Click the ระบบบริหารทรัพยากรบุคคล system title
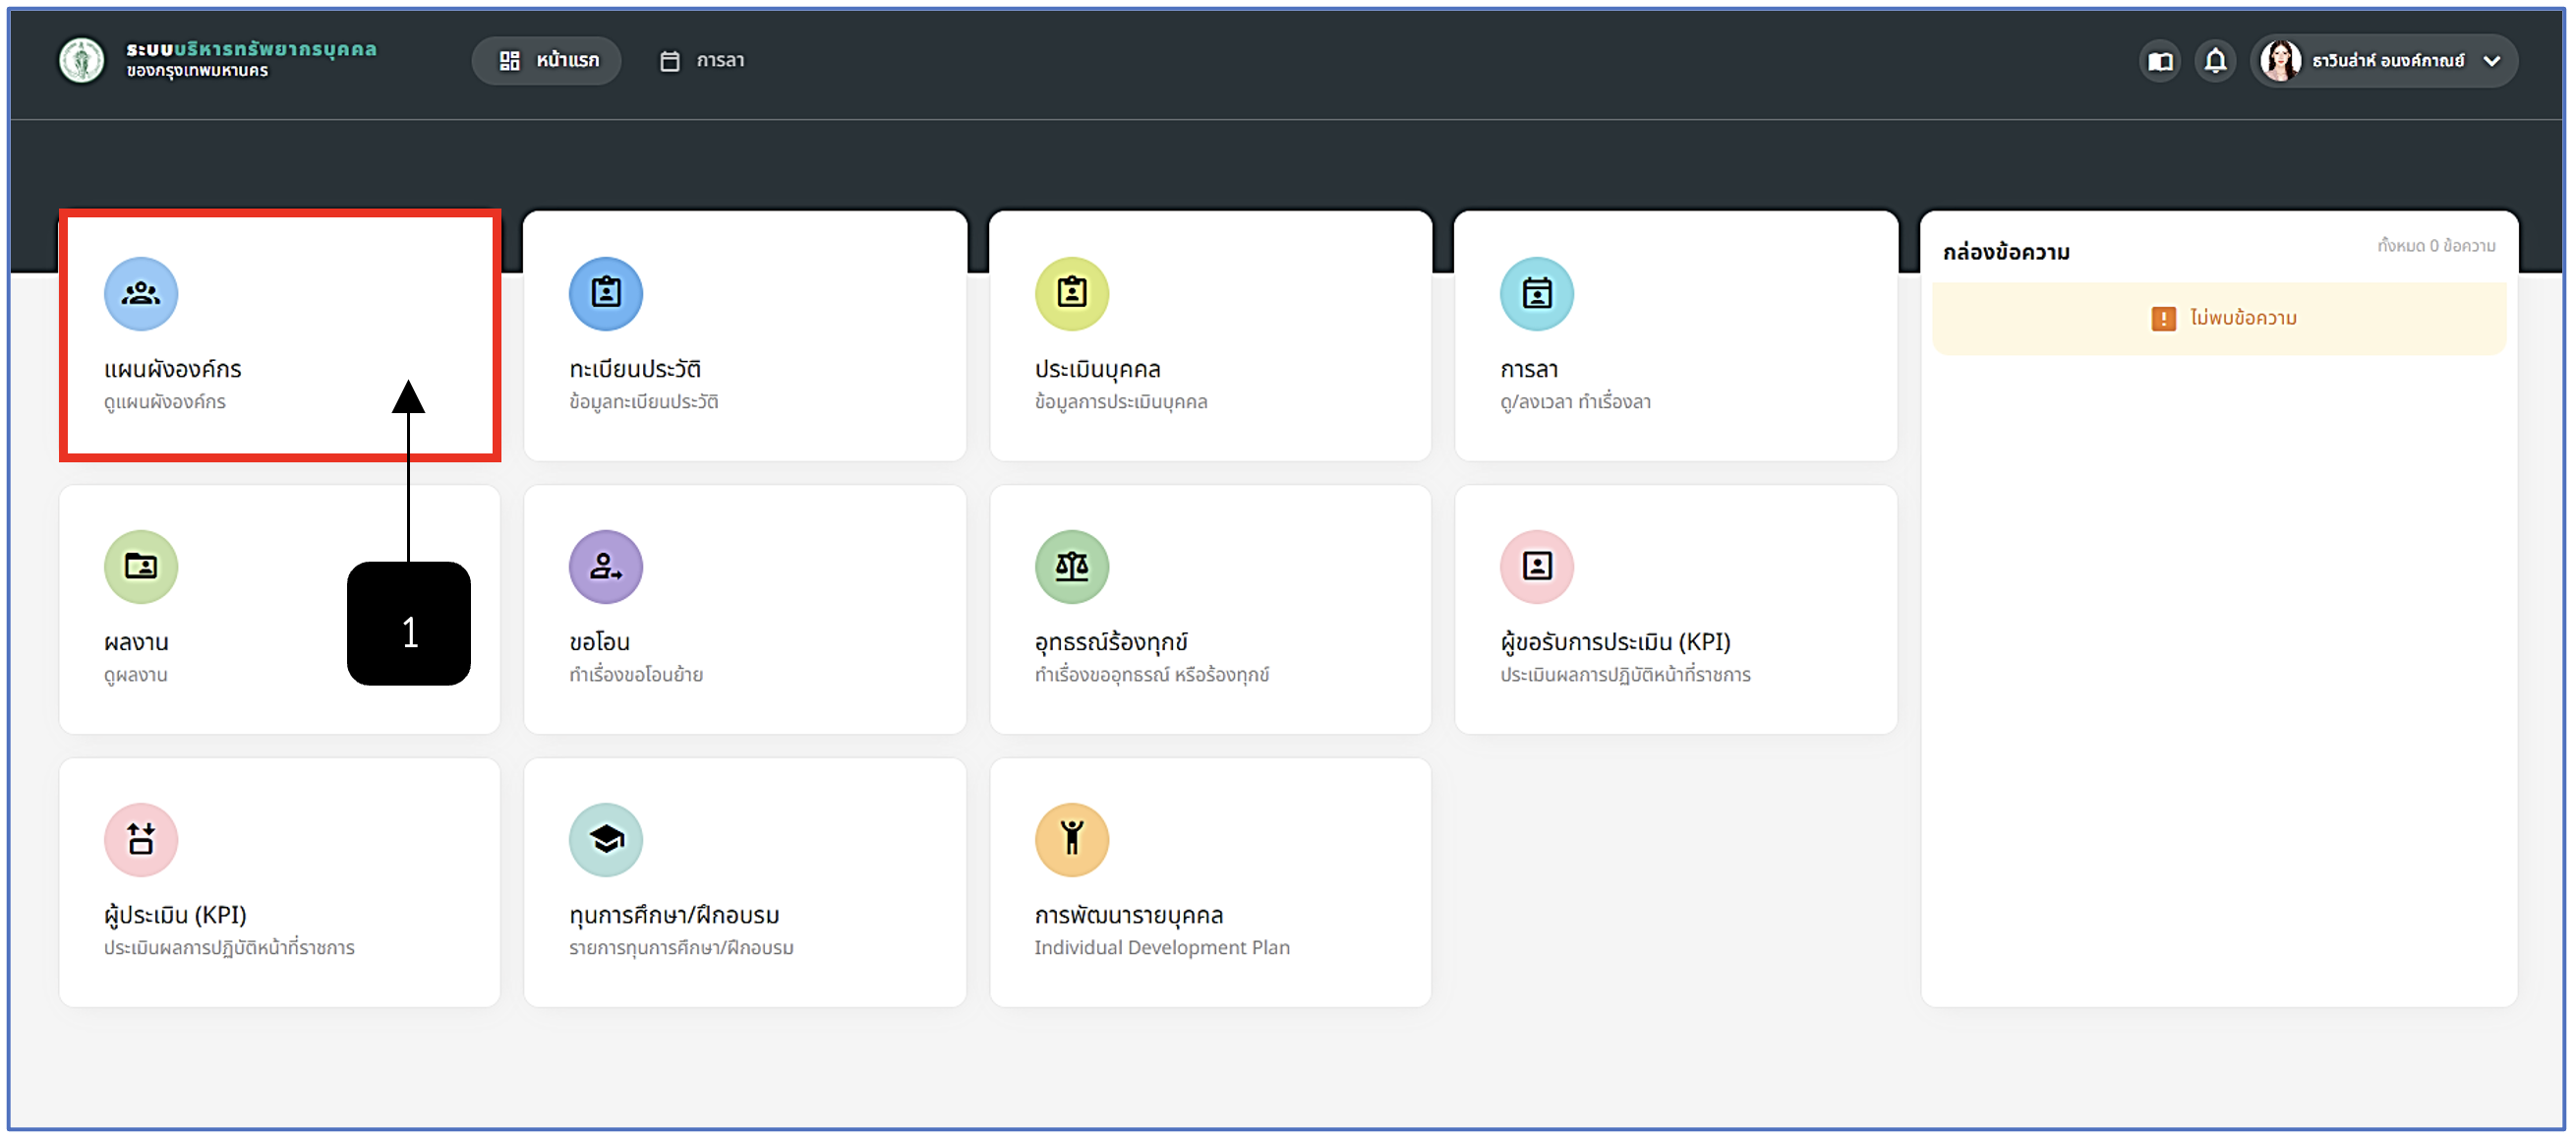The height and width of the screenshot is (1141, 2576). pos(251,48)
